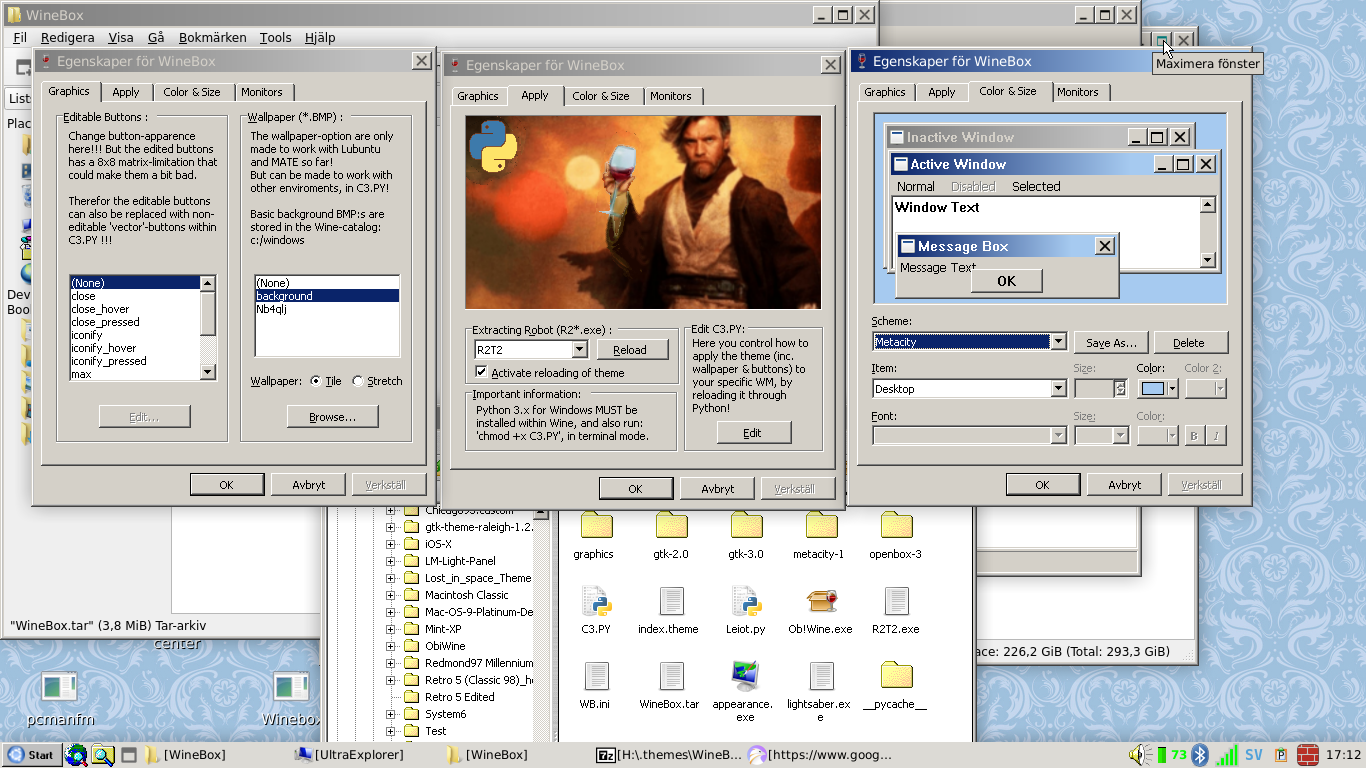Click the Reload button
Image resolution: width=1366 pixels, height=768 pixels.
coord(630,350)
